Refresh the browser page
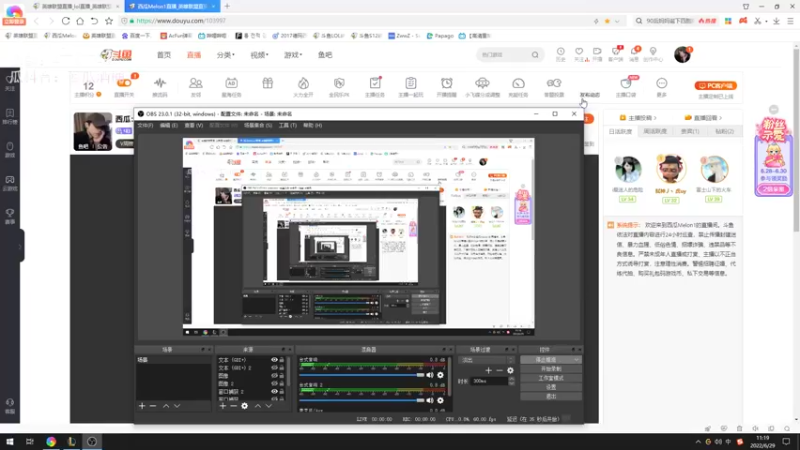The height and width of the screenshot is (450, 800). click(x=65, y=21)
